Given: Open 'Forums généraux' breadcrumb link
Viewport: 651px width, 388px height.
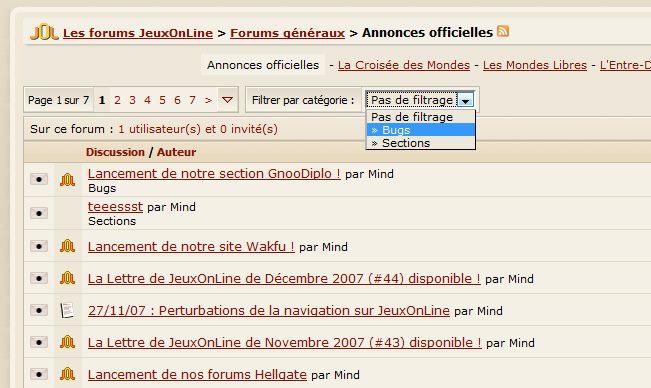Looking at the screenshot, I should point(287,33).
